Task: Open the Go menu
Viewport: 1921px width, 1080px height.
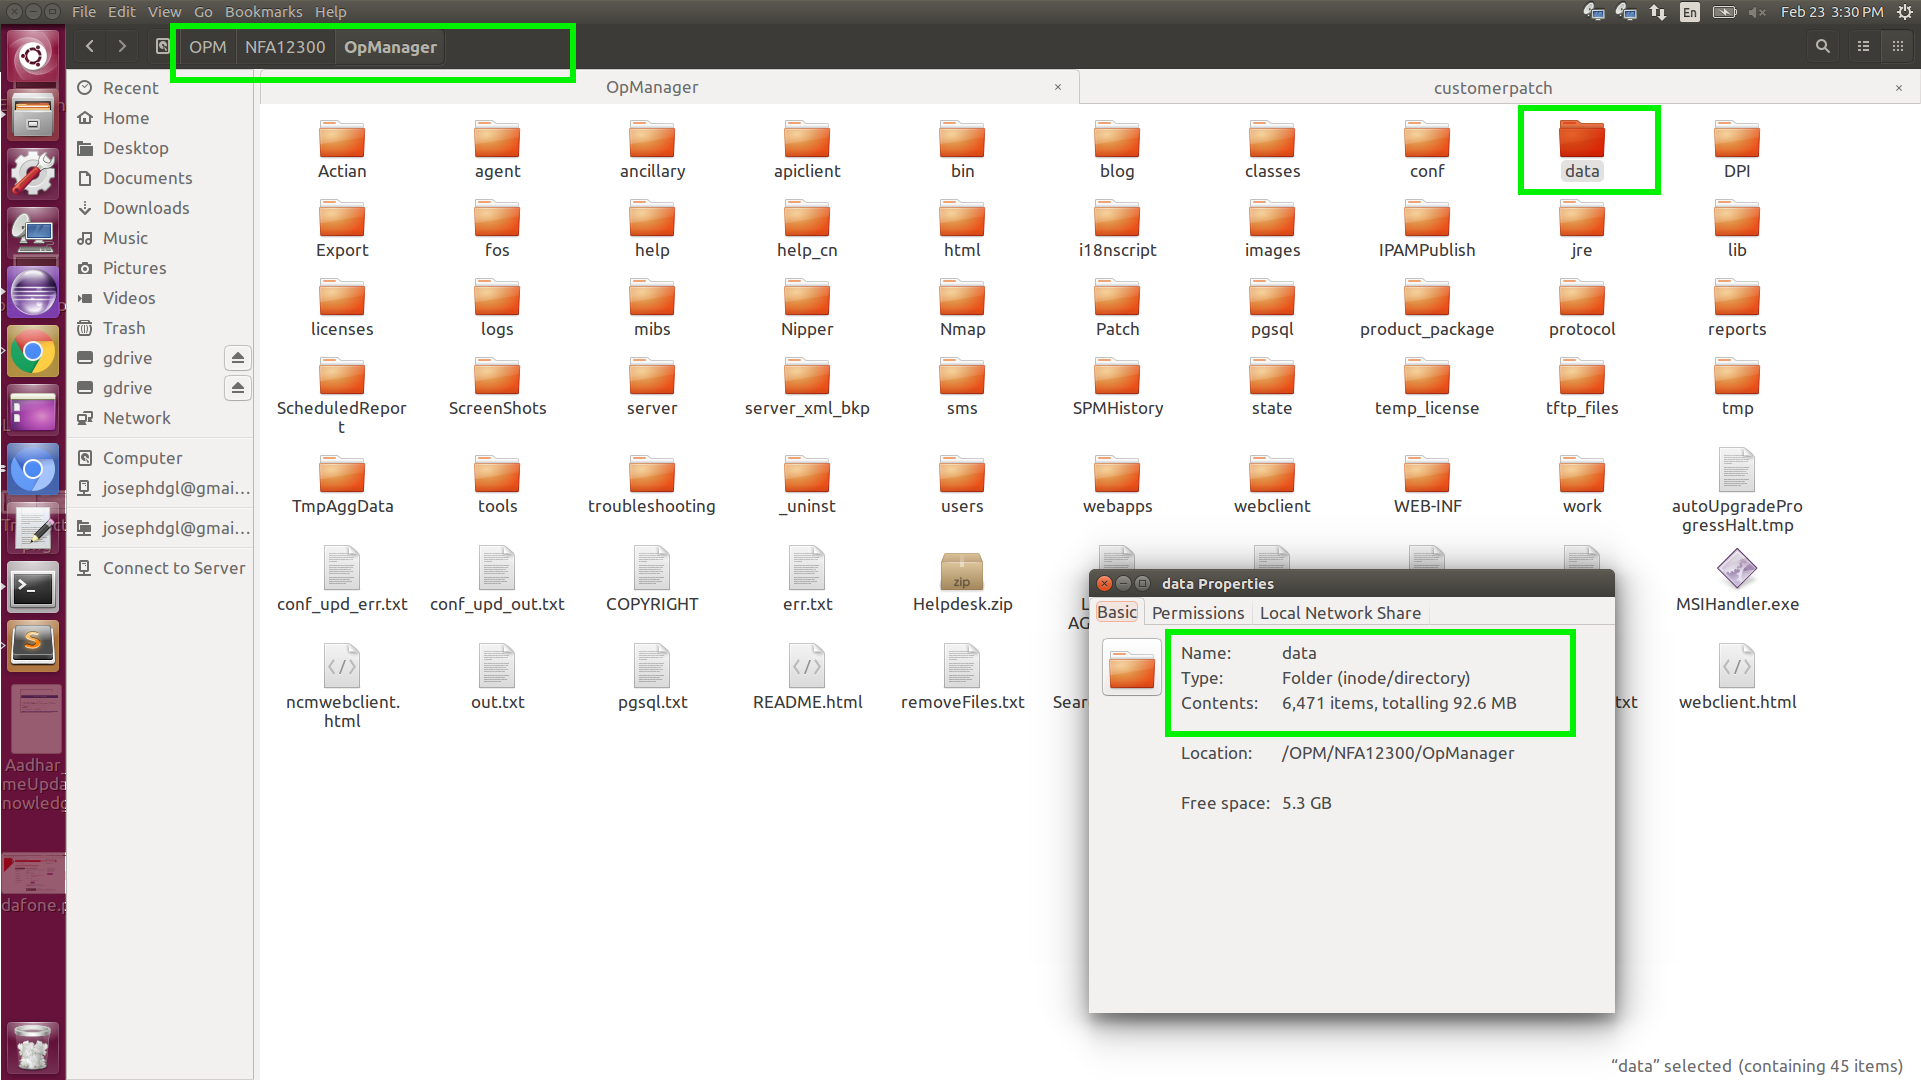Action: click(x=203, y=12)
